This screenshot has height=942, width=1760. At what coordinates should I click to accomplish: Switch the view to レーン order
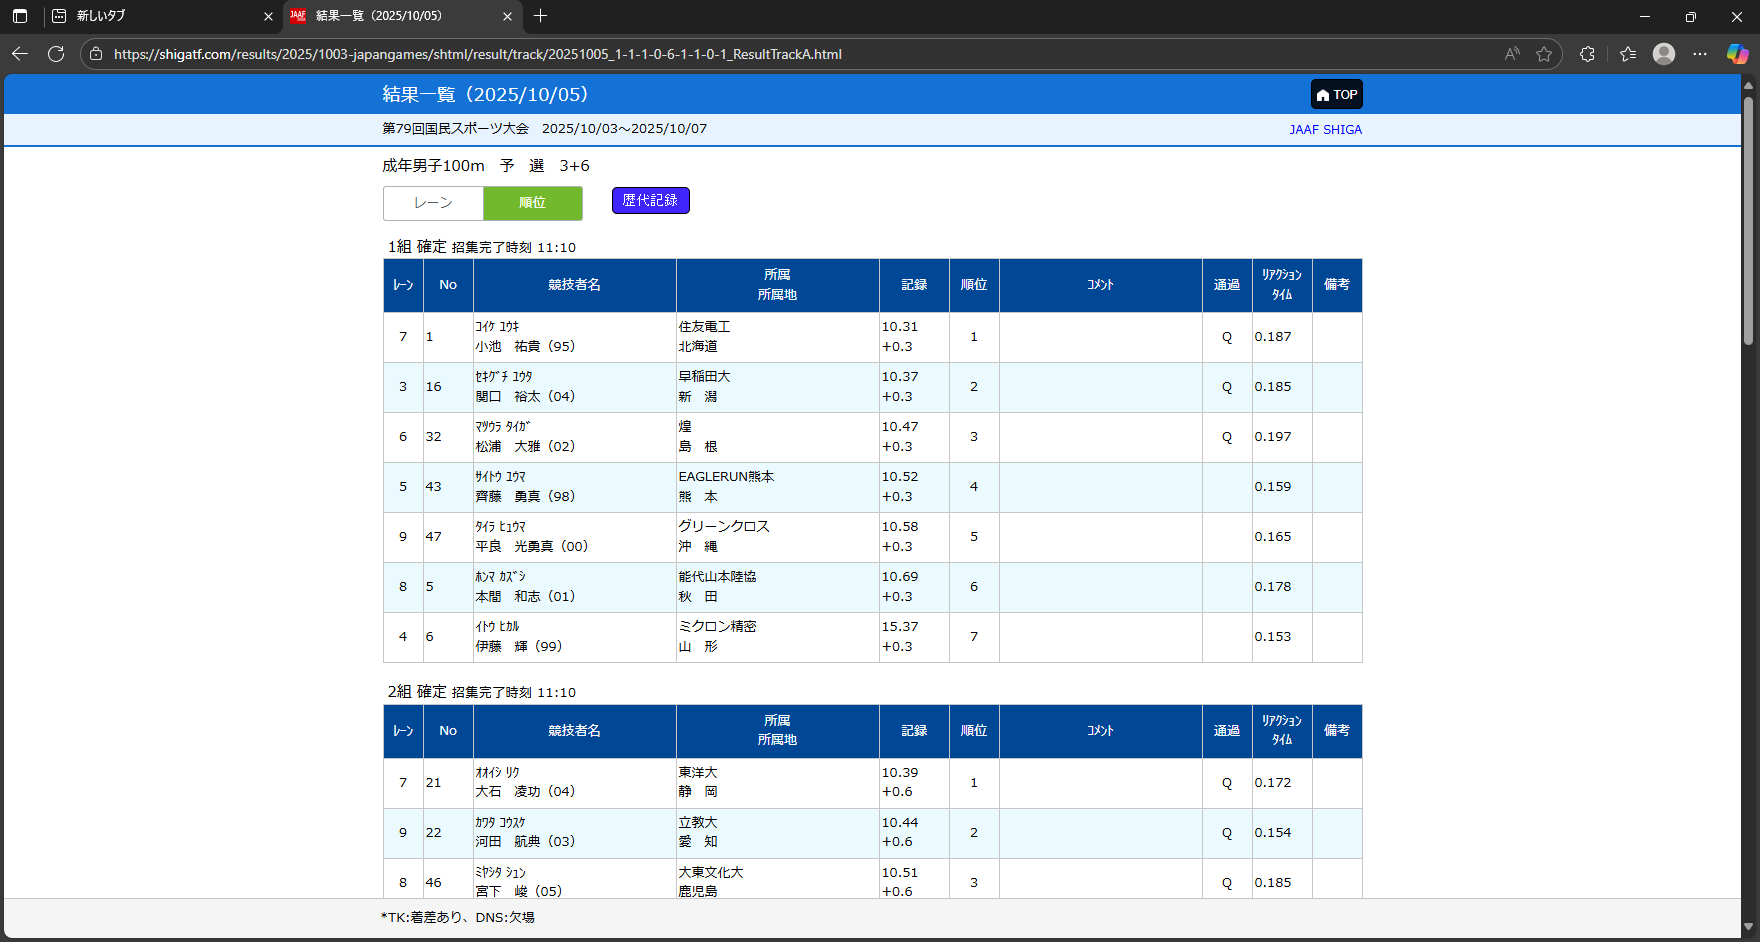(433, 203)
